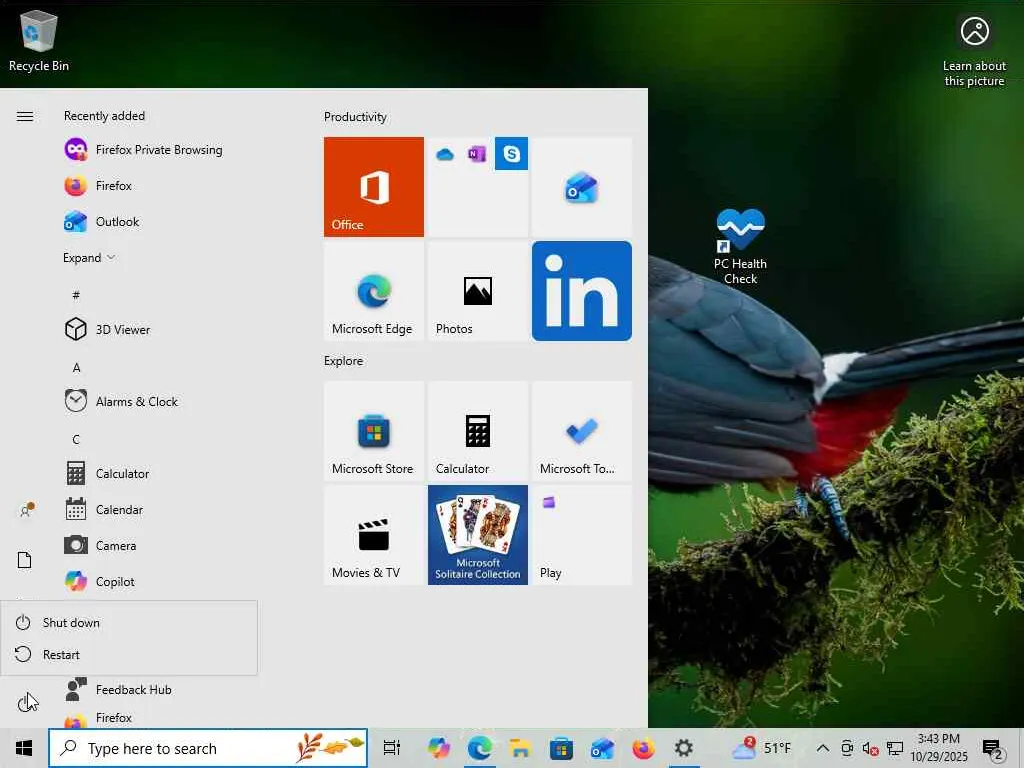Select the PC Health Check desktop shortcut
This screenshot has width=1024, height=768.
(x=741, y=247)
